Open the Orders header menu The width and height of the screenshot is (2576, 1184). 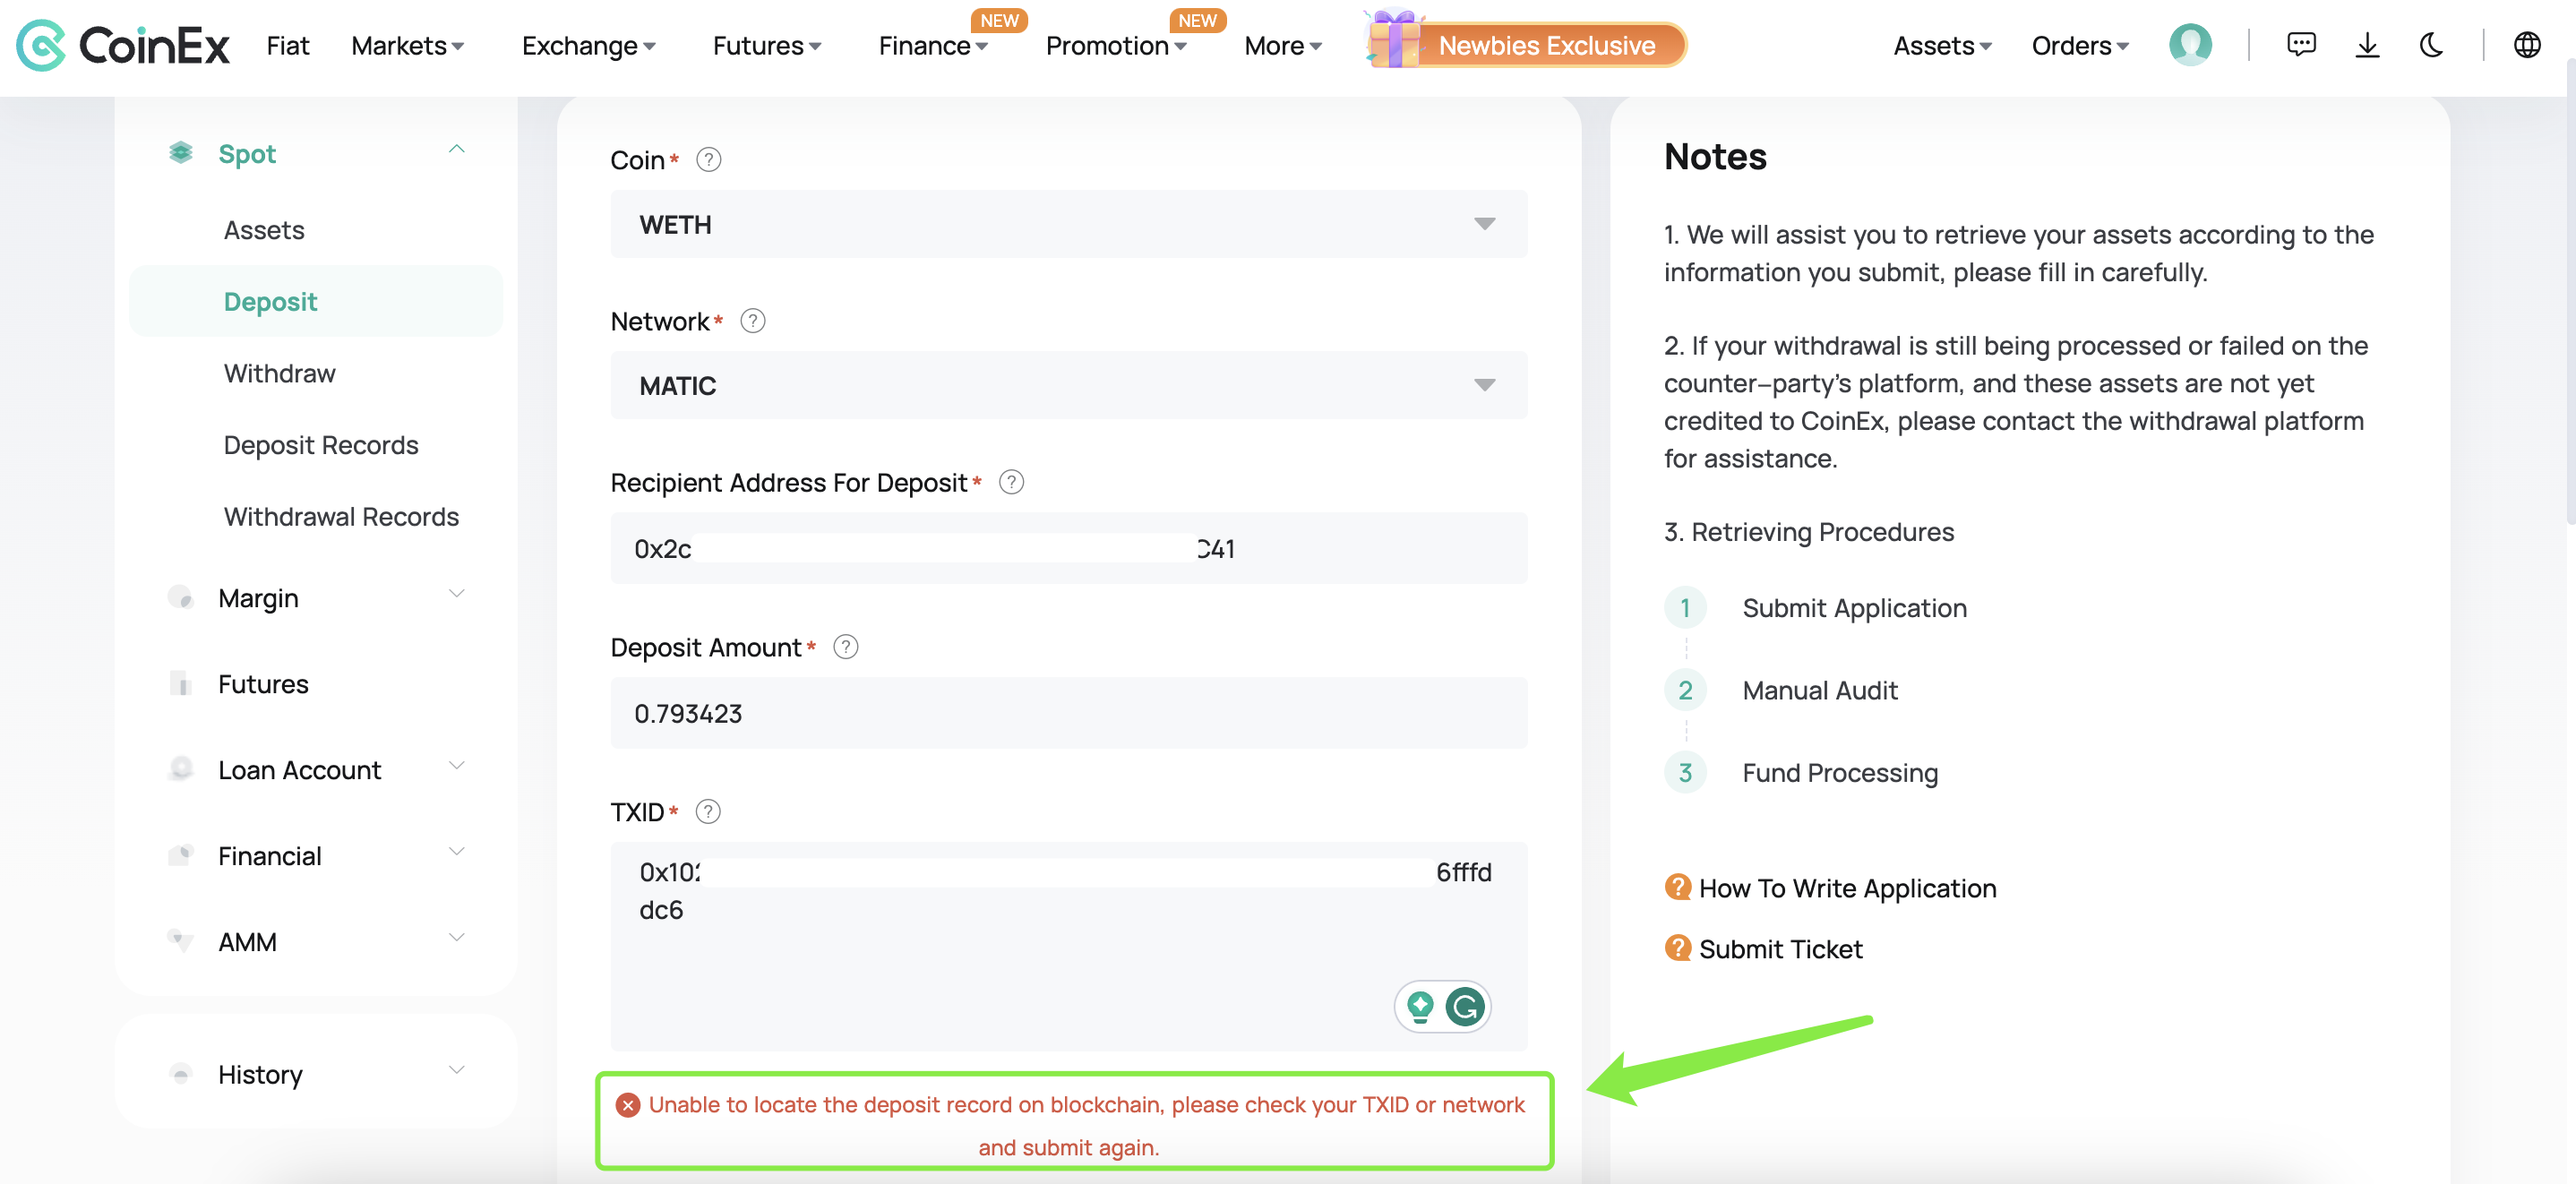(x=2079, y=46)
